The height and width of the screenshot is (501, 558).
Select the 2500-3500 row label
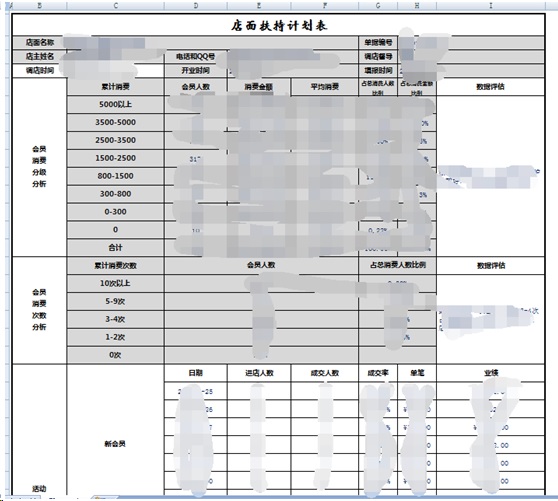click(115, 140)
